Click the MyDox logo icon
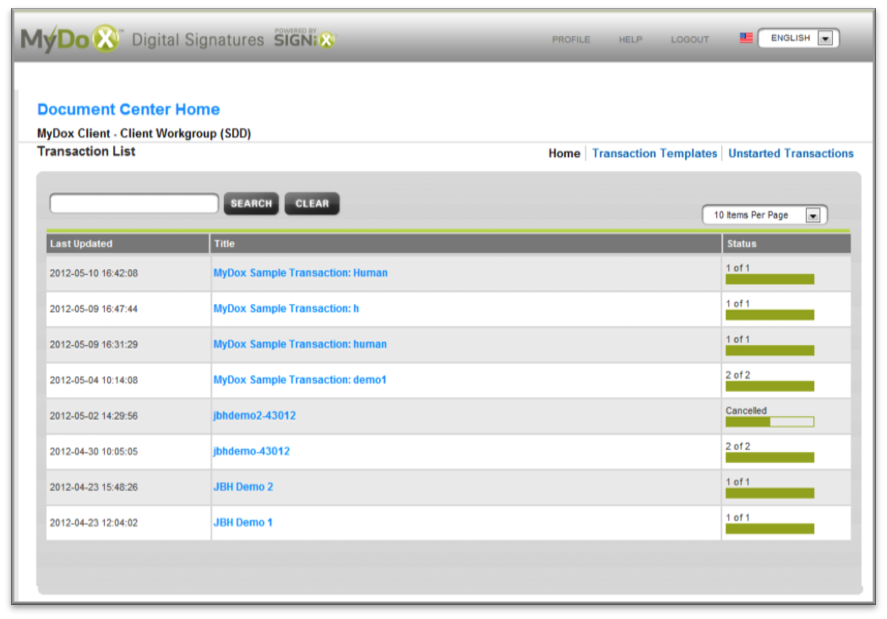 click(x=70, y=39)
